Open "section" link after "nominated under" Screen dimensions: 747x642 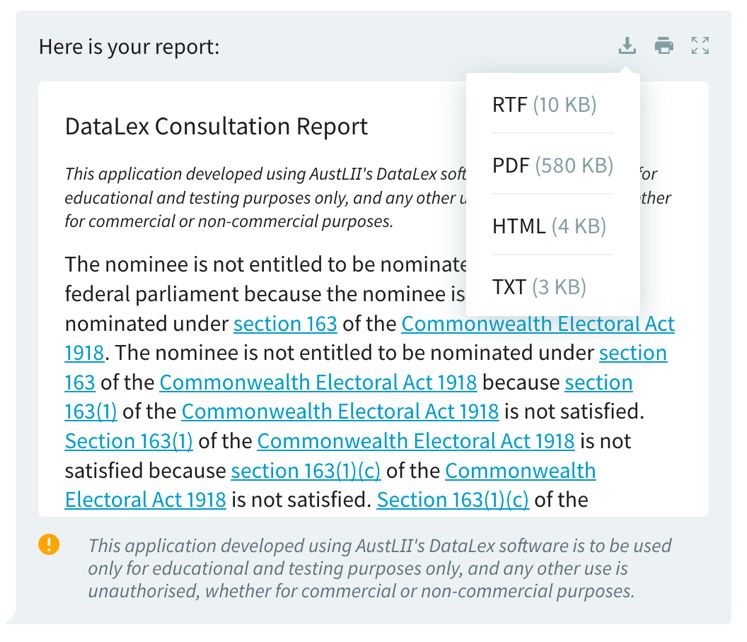click(633, 353)
